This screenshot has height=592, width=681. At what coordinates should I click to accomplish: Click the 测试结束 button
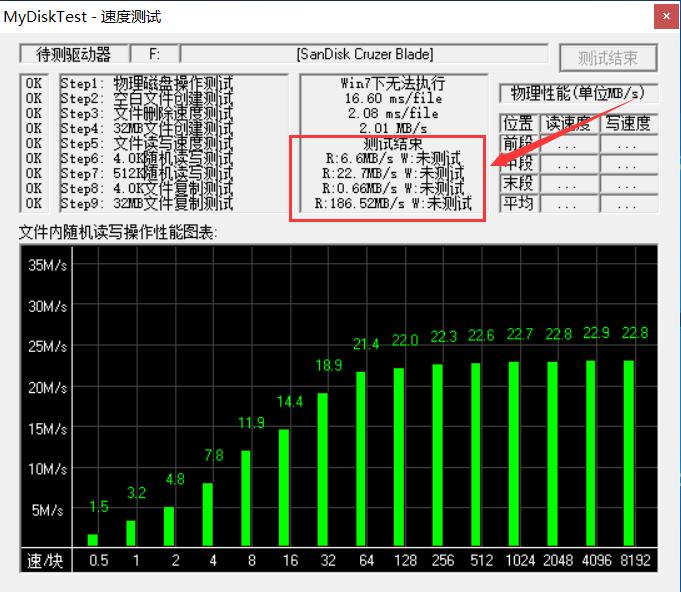point(607,58)
